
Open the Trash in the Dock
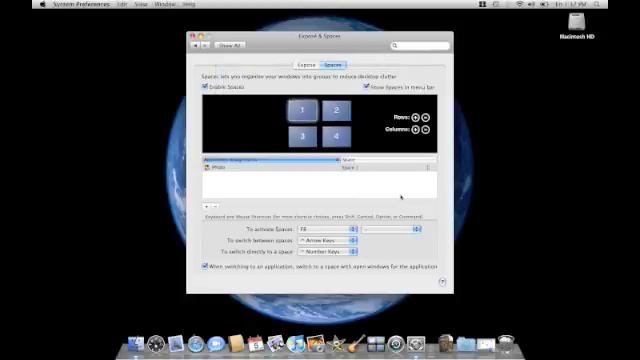506,344
